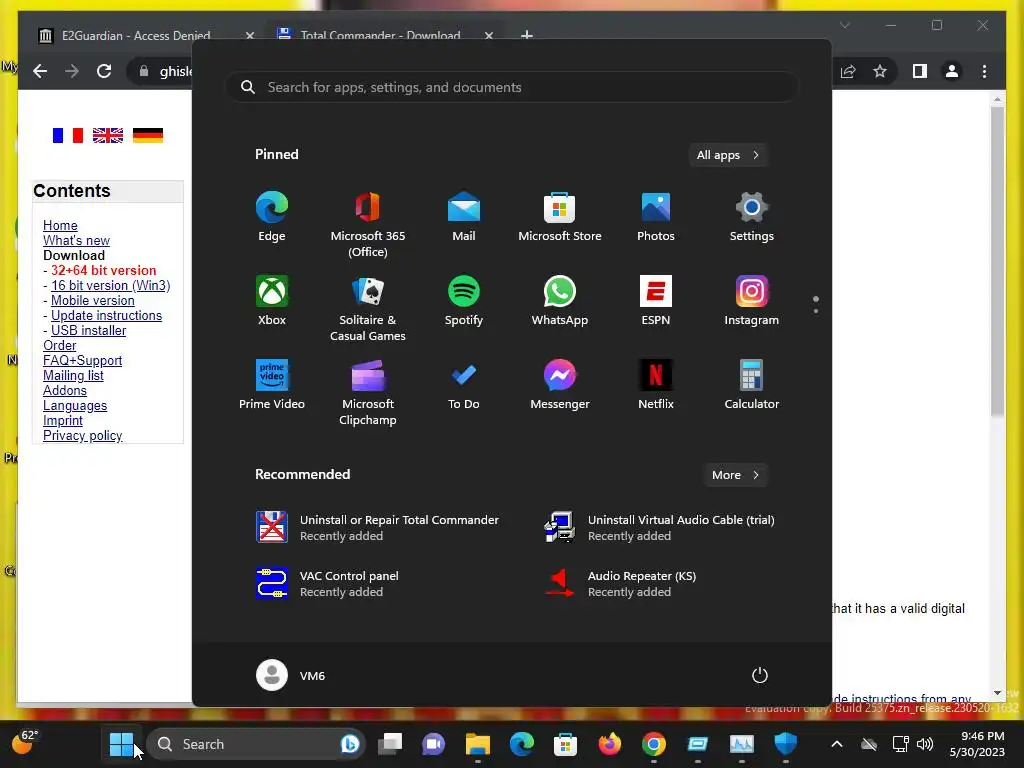
Task: Launch Spotify from pinned apps
Action: pos(464,300)
